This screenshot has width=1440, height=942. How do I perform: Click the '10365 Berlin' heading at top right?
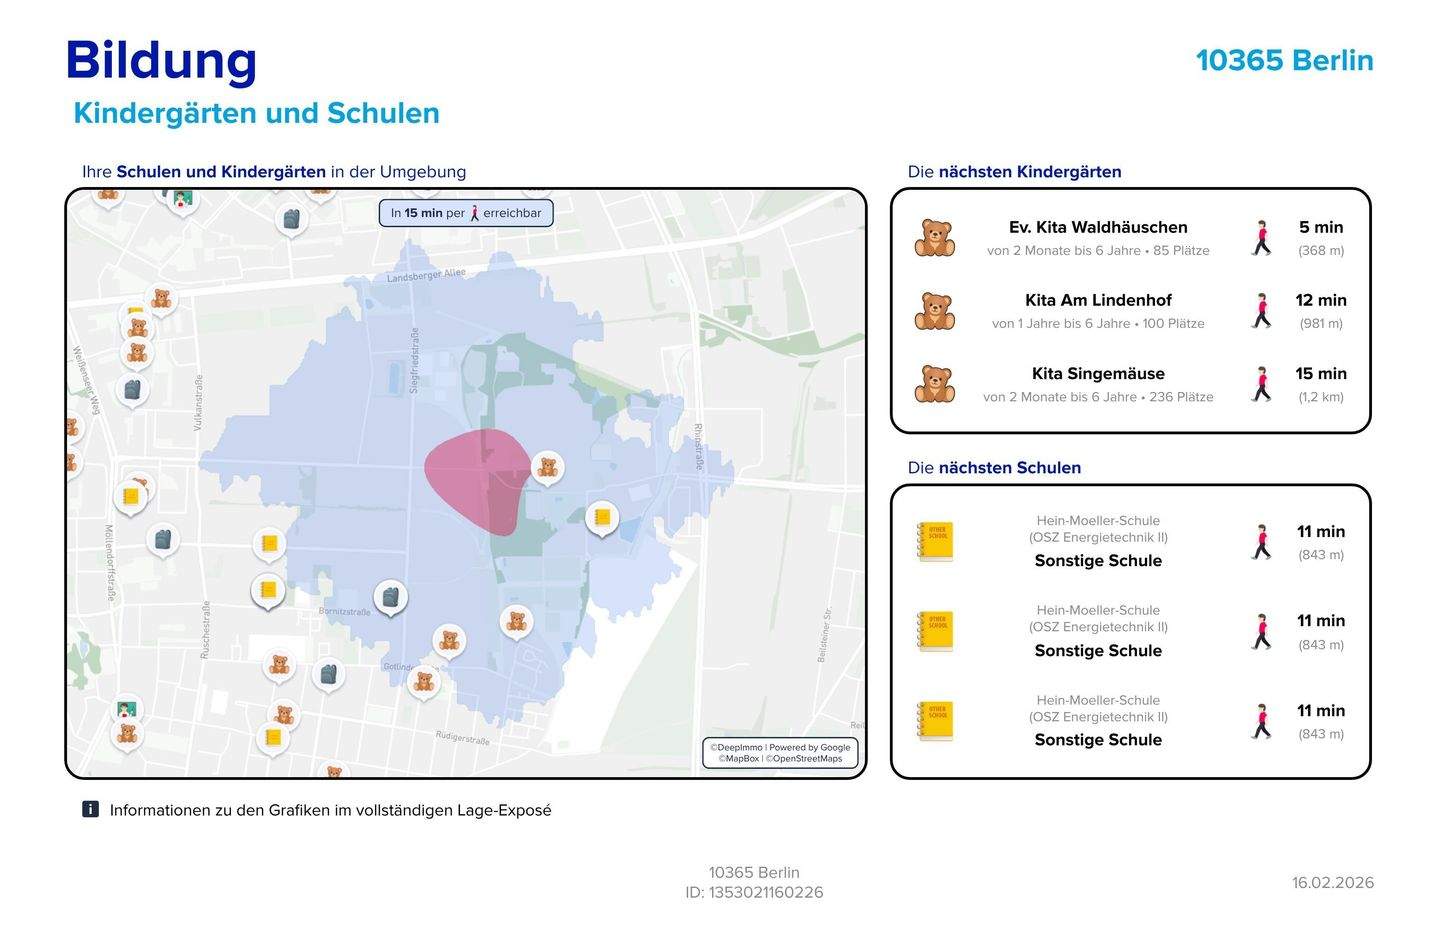[x=1284, y=60]
